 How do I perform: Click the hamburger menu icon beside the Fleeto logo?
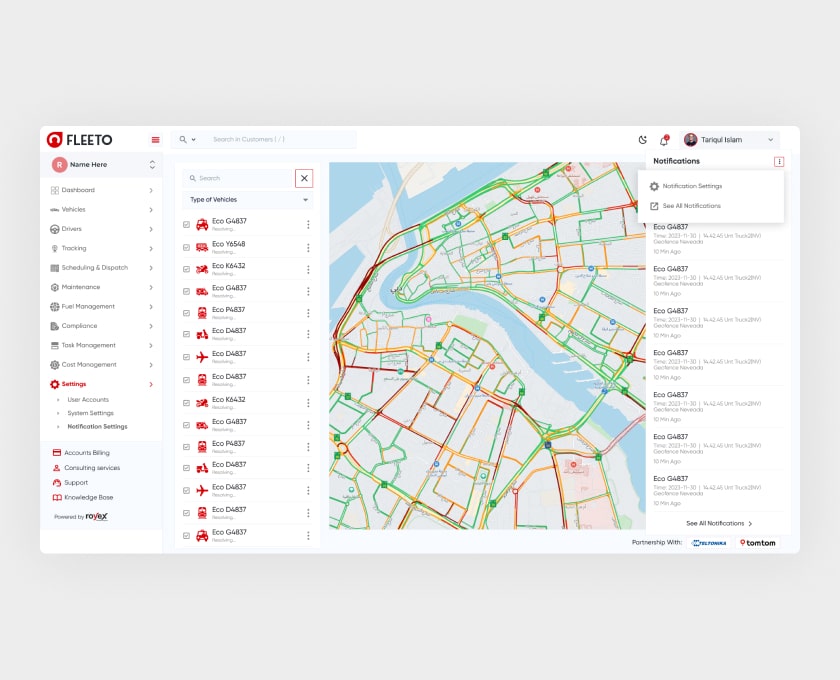click(155, 140)
